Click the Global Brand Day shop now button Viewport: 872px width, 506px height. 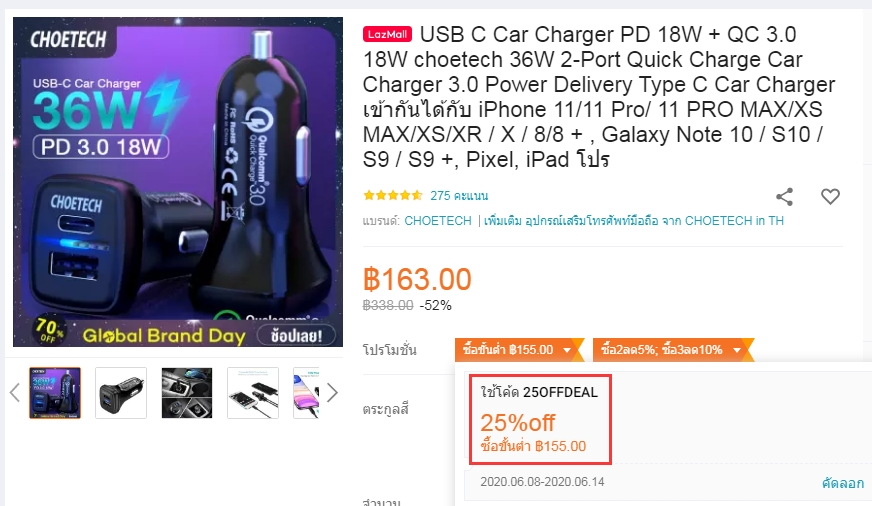point(297,335)
